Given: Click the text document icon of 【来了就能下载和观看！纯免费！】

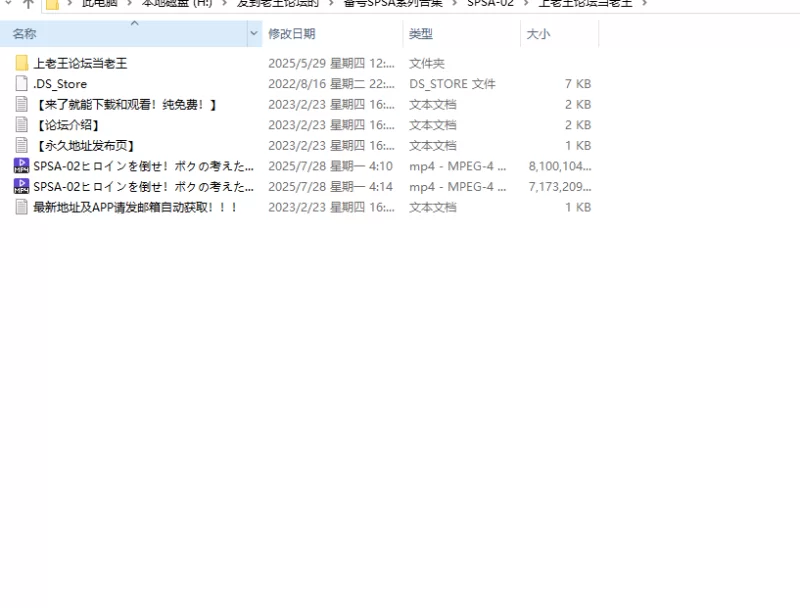Looking at the screenshot, I should 21,105.
